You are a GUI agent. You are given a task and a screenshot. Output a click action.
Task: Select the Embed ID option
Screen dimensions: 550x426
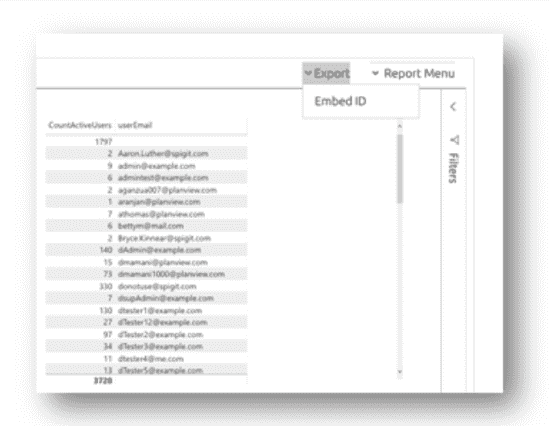point(340,101)
